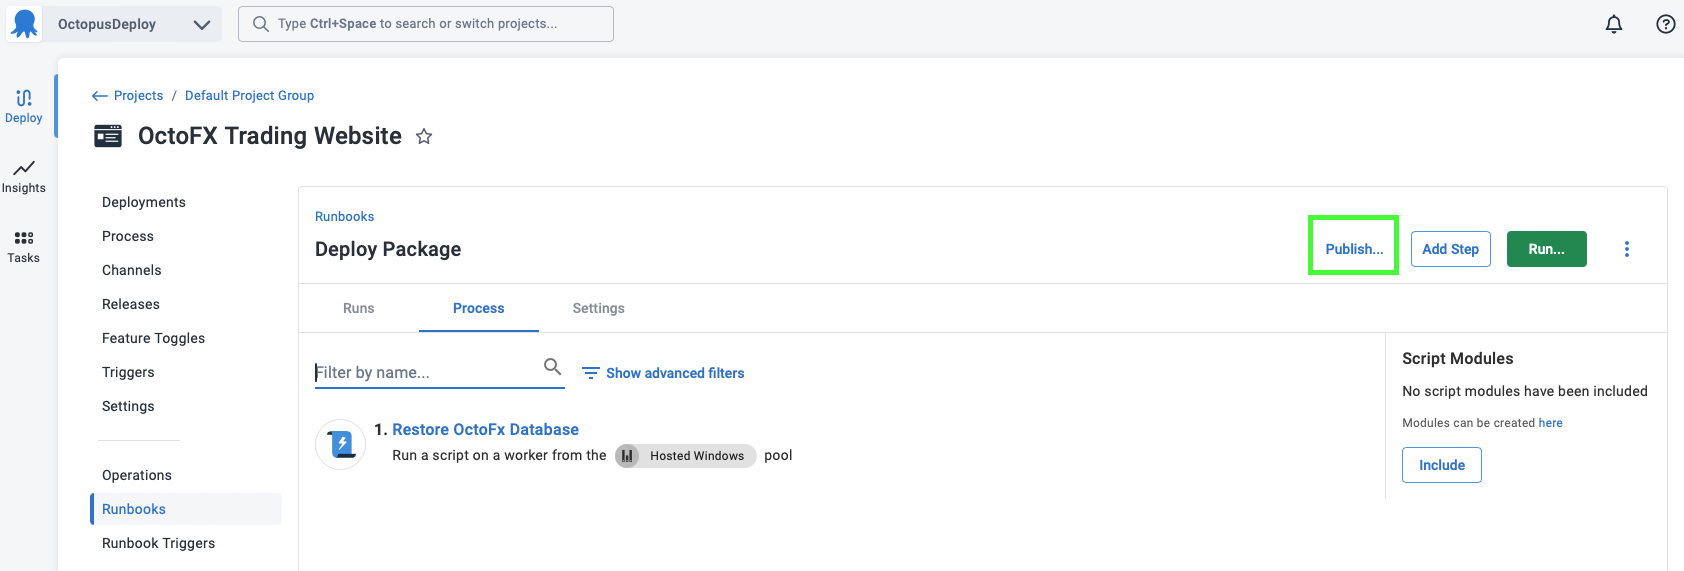1684x571 pixels.
Task: Open Operations in project menu
Action: point(137,475)
